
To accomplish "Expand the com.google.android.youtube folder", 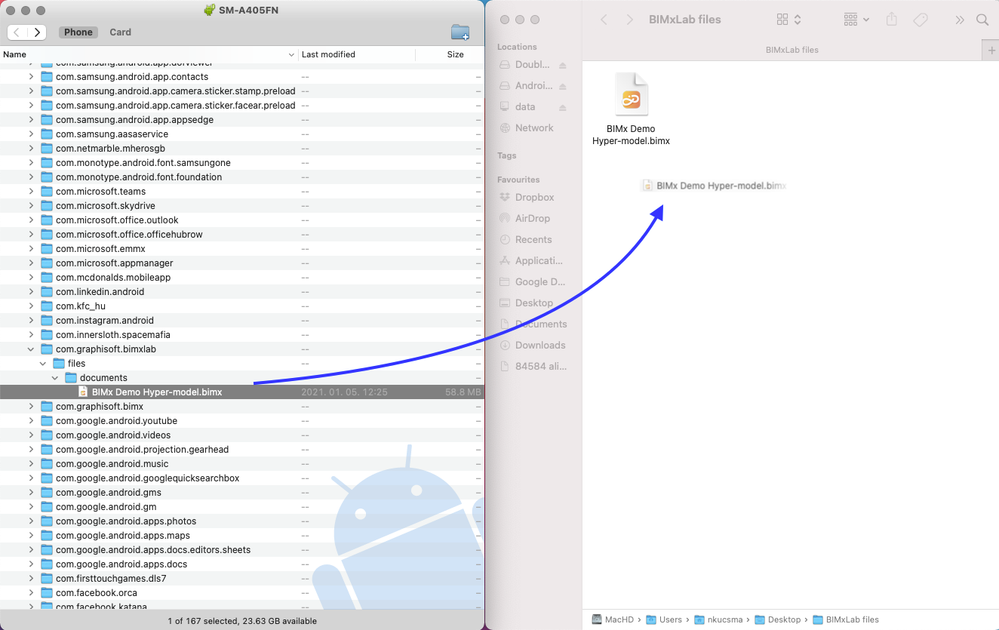I will (31, 420).
